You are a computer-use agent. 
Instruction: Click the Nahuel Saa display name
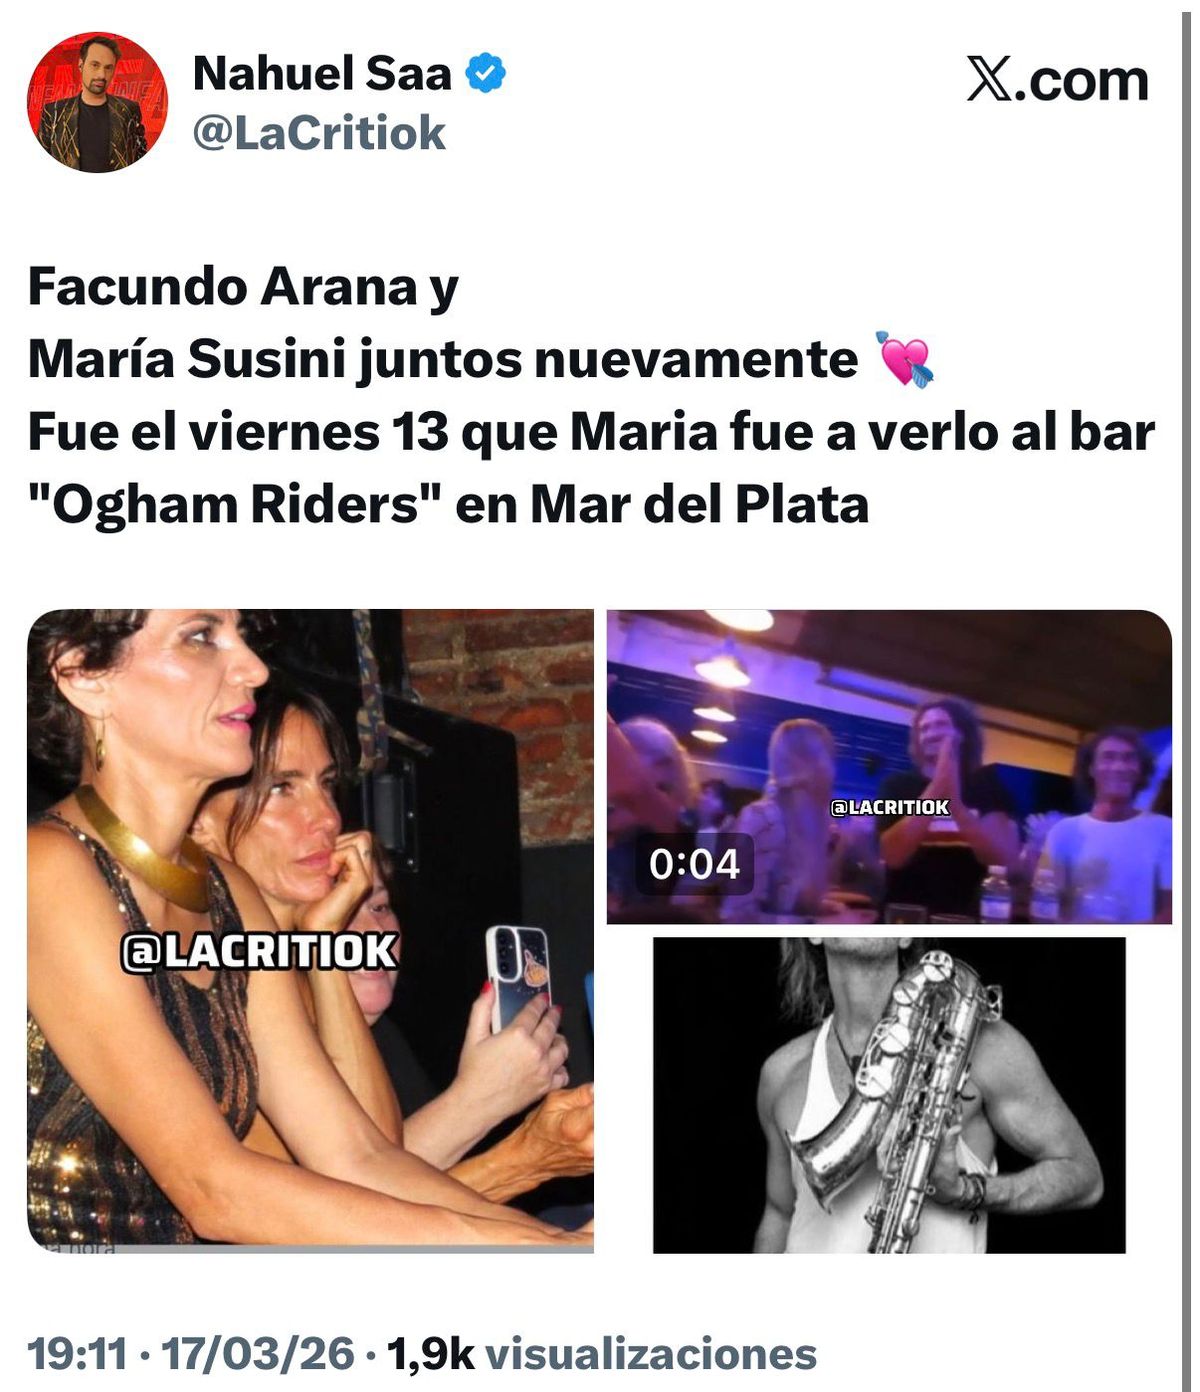(322, 73)
